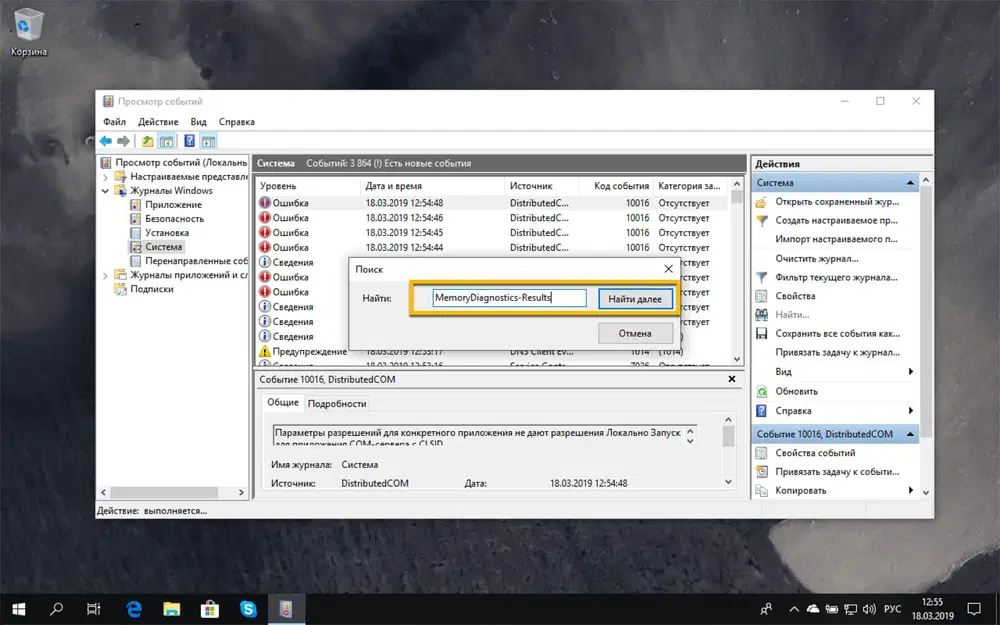The image size is (1000, 625).
Task: Click the search text field with MemoryDiagnostics-Results
Action: [510, 297]
